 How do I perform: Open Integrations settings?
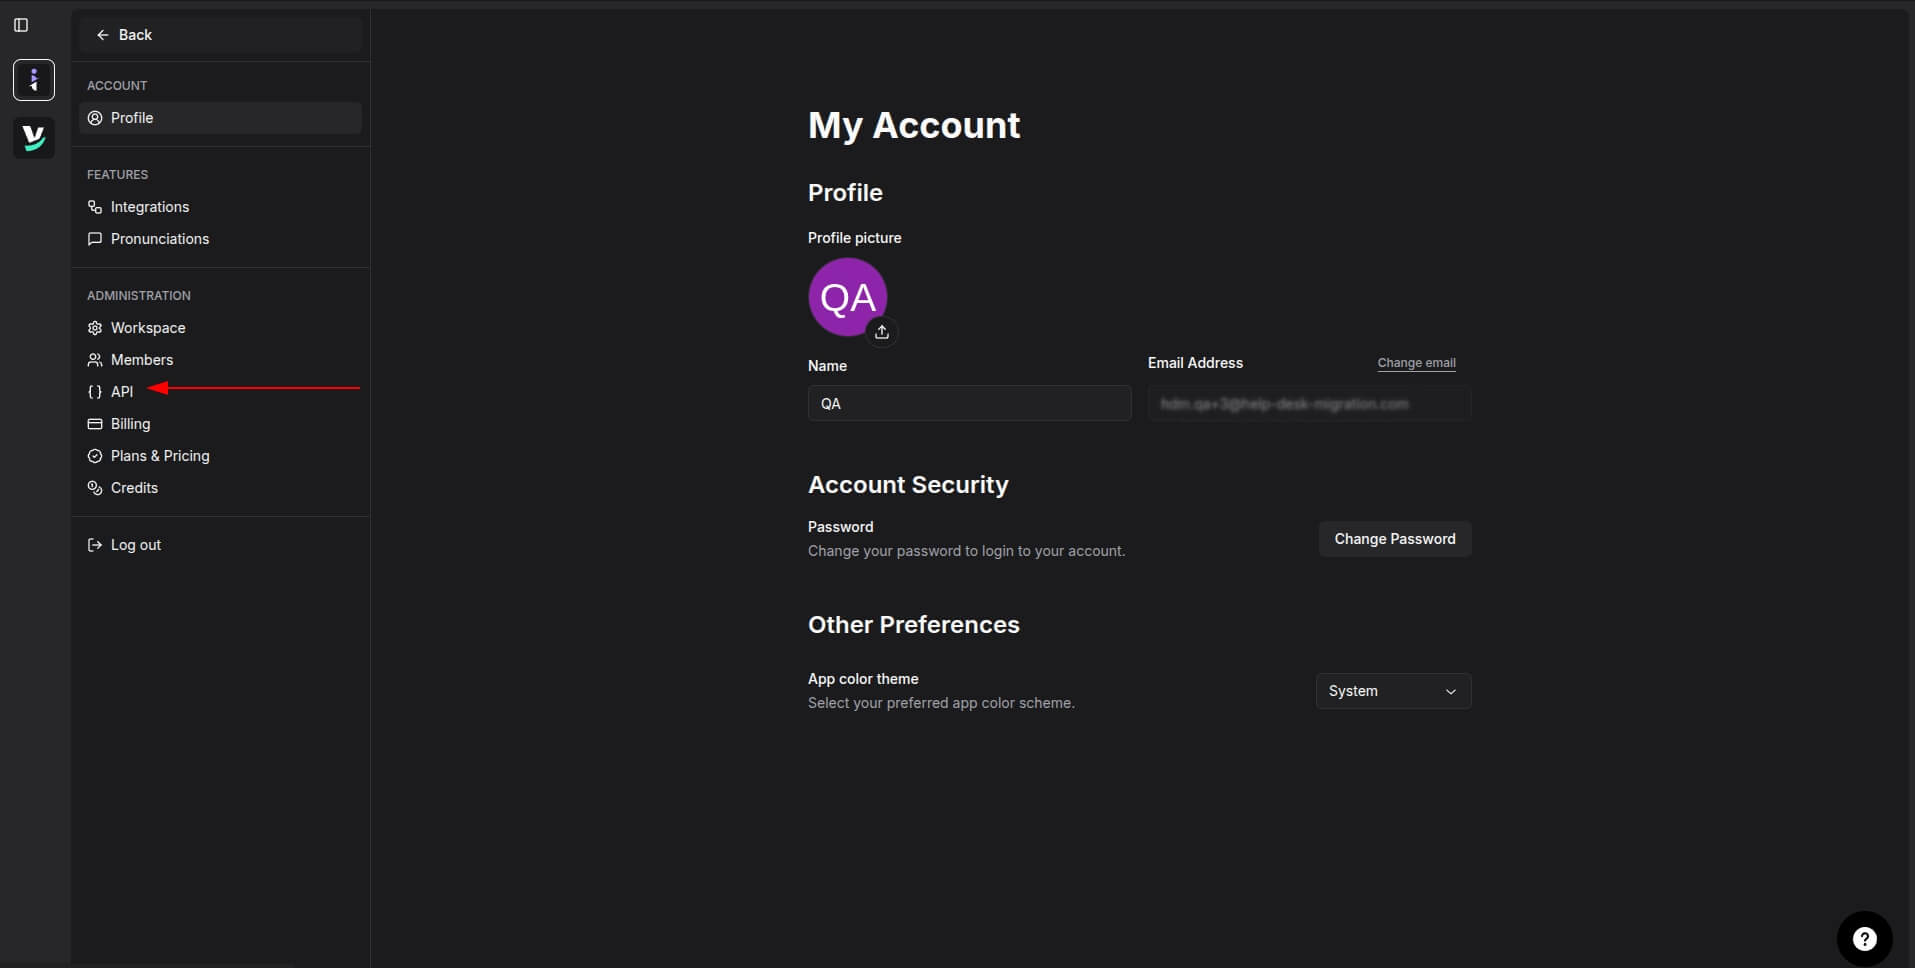[x=149, y=207]
